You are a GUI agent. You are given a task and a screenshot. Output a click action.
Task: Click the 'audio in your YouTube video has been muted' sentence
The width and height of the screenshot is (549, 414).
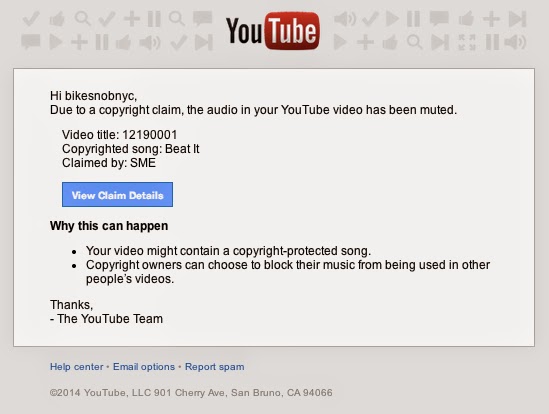[253, 110]
